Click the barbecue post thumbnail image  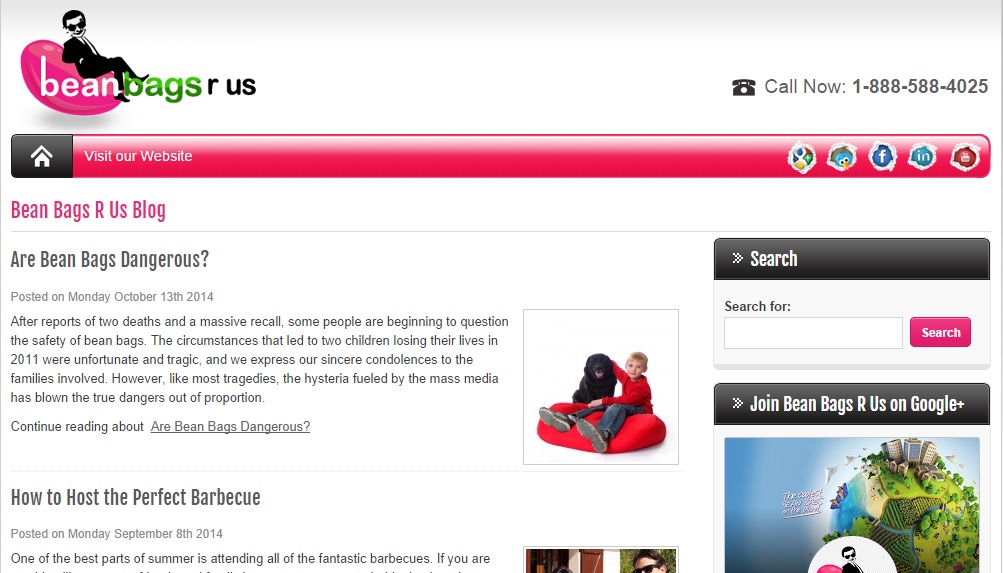[601, 560]
